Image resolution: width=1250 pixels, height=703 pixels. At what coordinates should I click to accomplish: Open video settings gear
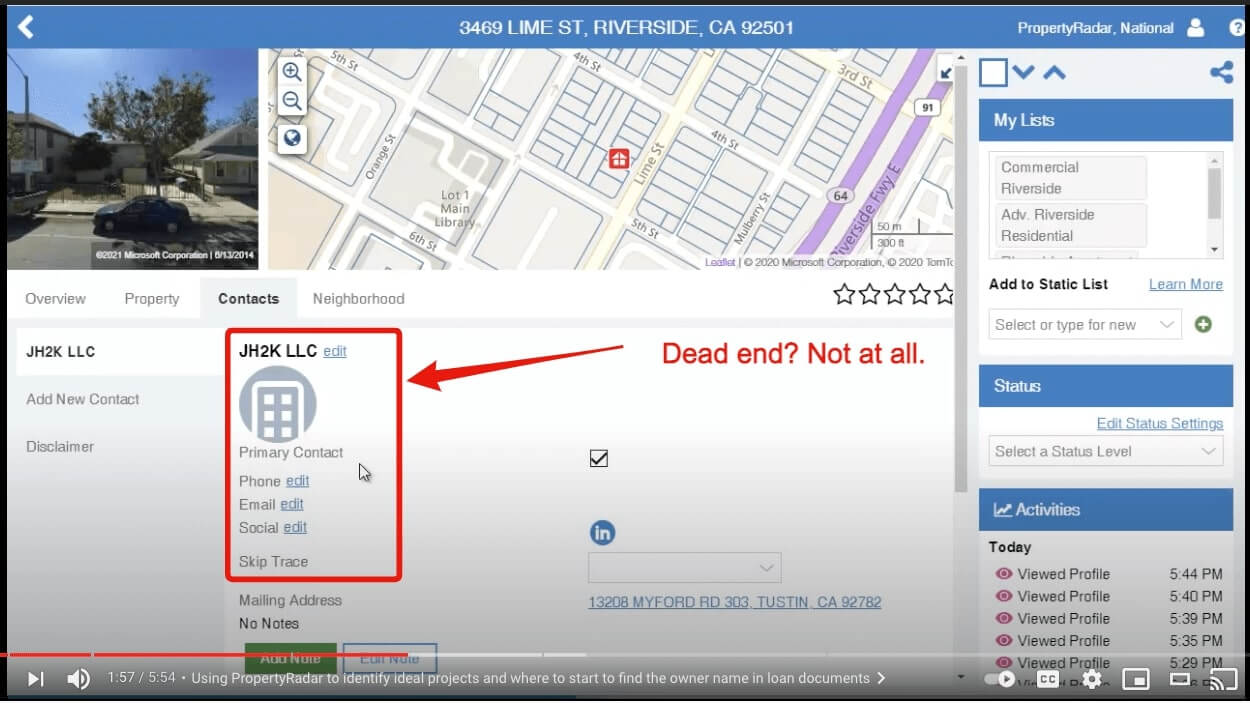[1092, 679]
